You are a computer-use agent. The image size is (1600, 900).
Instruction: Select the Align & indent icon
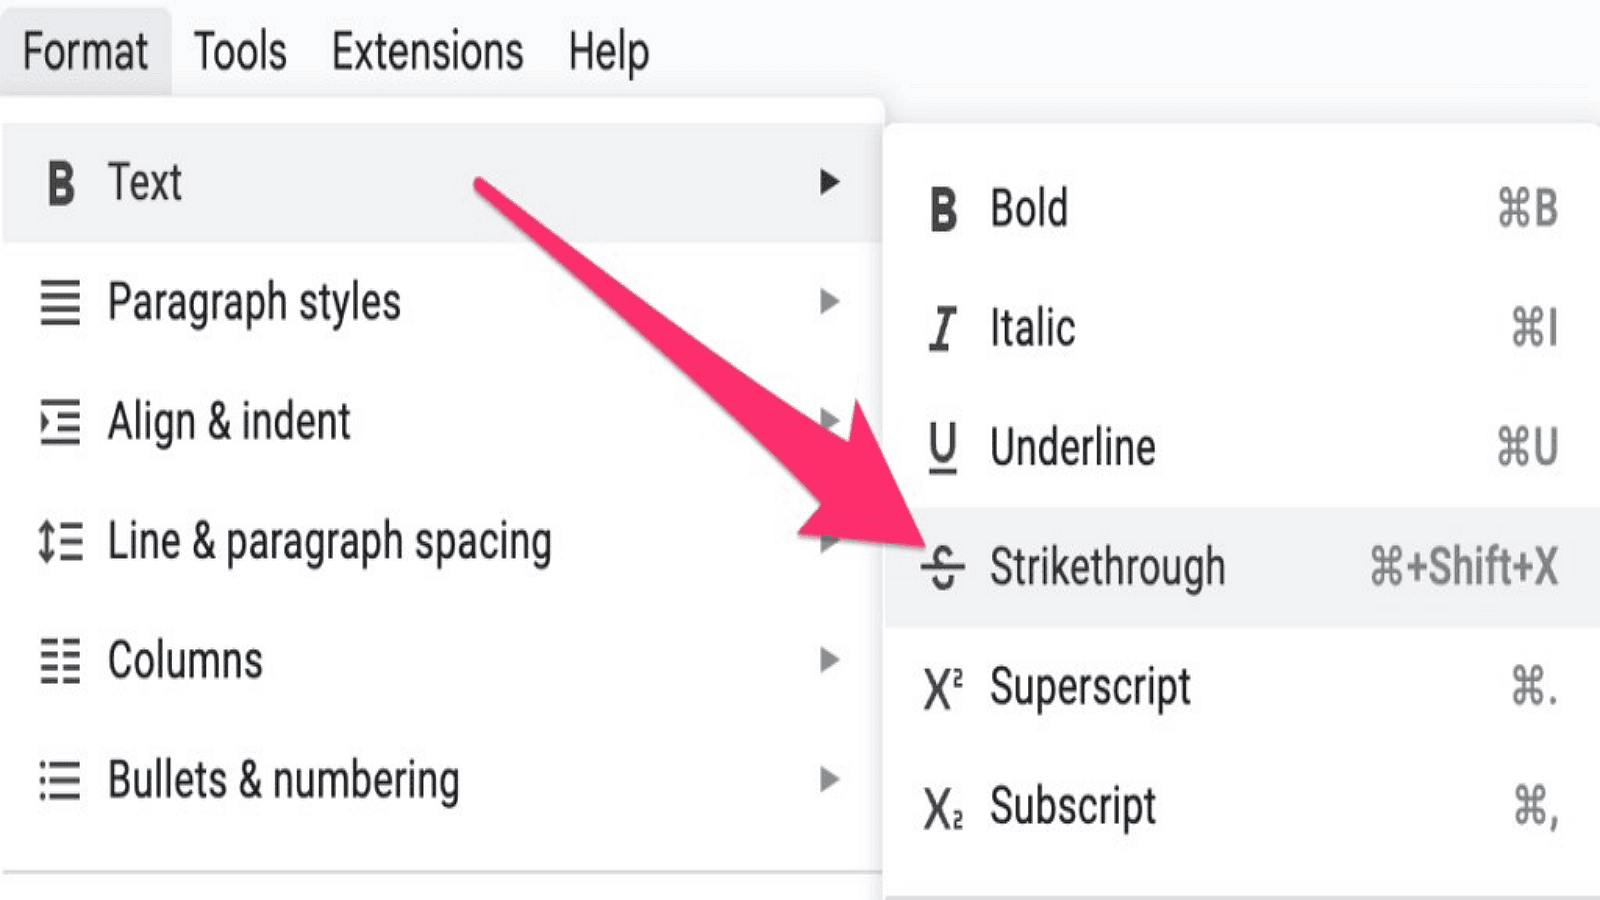[60, 422]
